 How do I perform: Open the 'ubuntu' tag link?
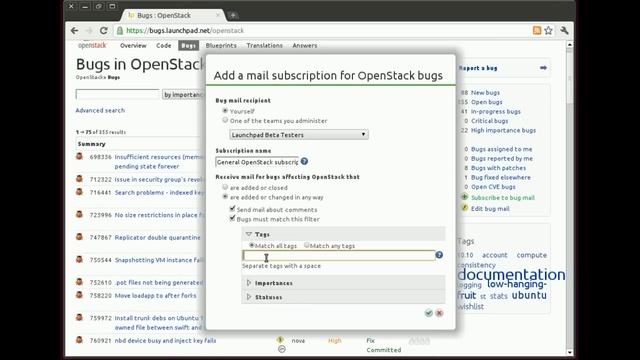(x=529, y=295)
